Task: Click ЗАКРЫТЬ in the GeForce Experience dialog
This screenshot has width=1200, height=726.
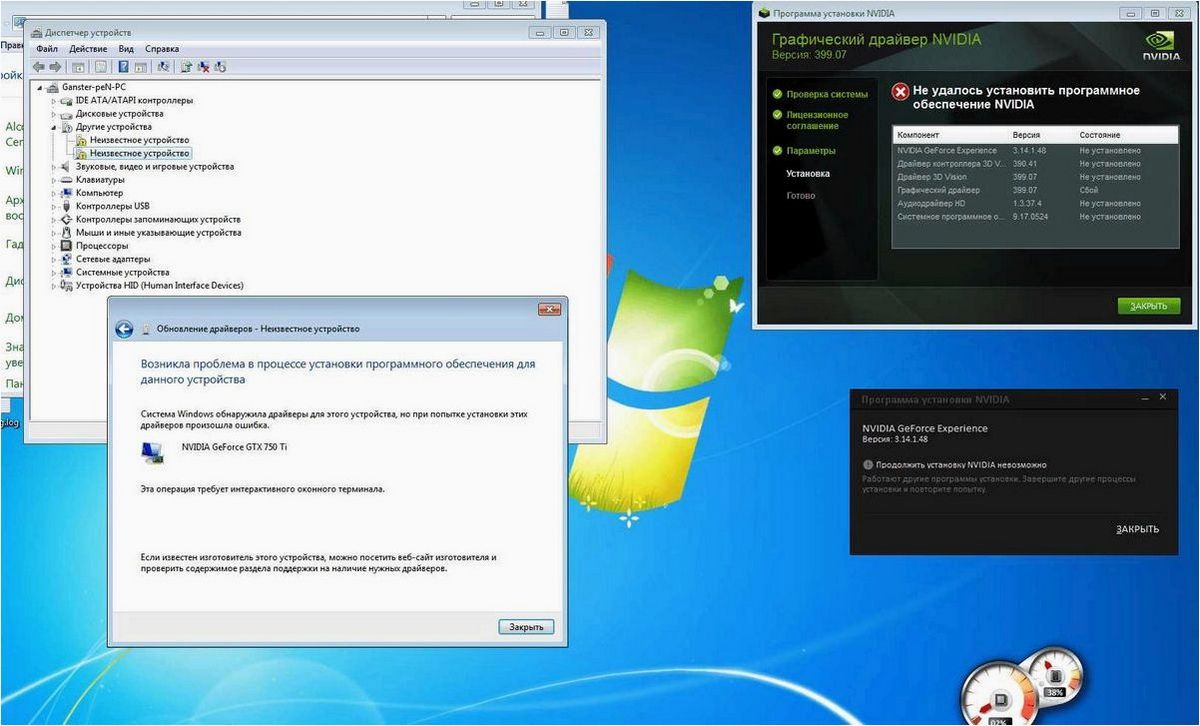Action: pos(1137,529)
